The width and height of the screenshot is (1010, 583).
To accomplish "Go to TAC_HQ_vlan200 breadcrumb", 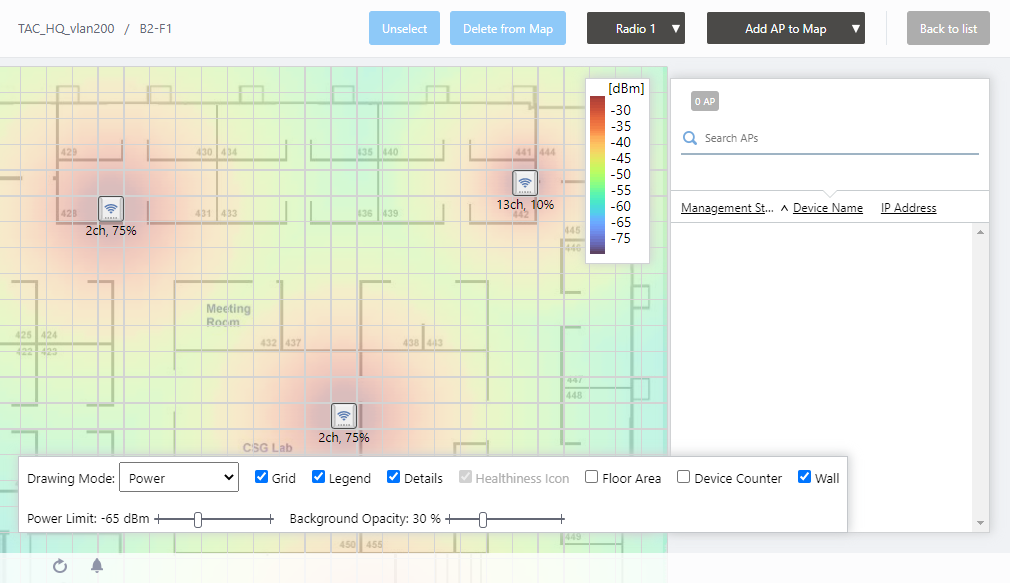I will [66, 29].
